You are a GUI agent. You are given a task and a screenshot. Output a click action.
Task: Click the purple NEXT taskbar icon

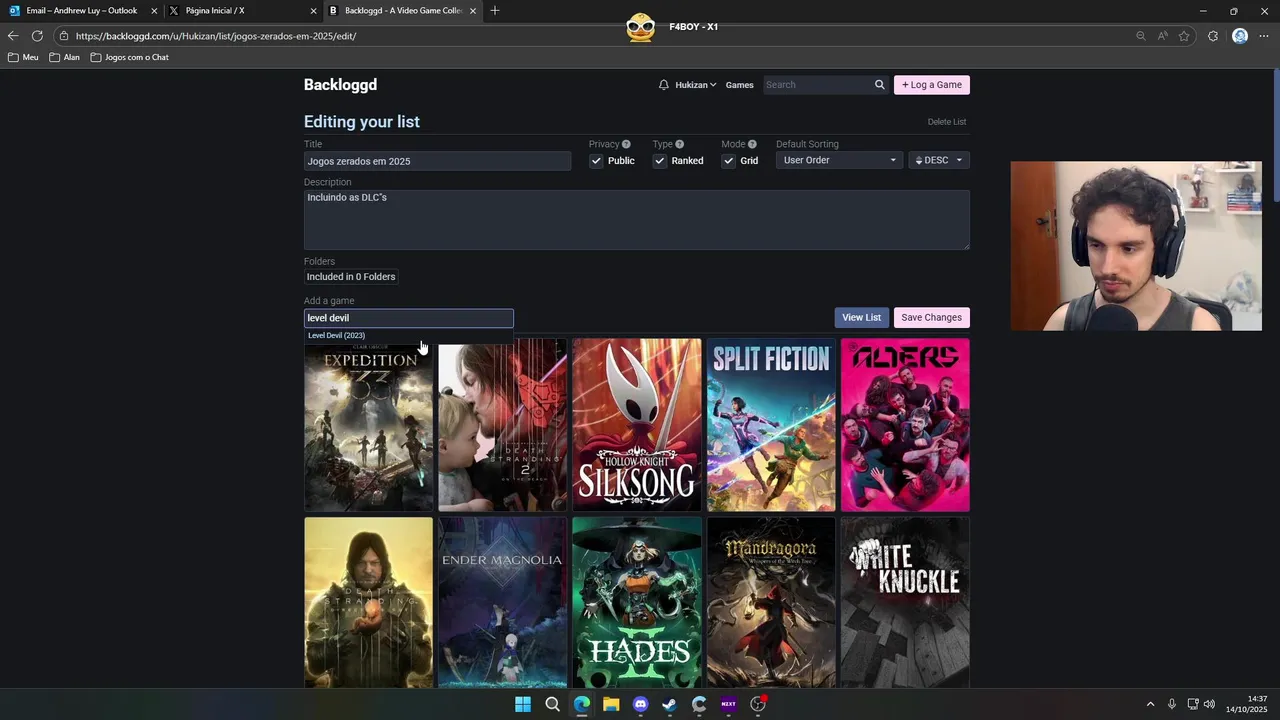pyautogui.click(x=728, y=704)
